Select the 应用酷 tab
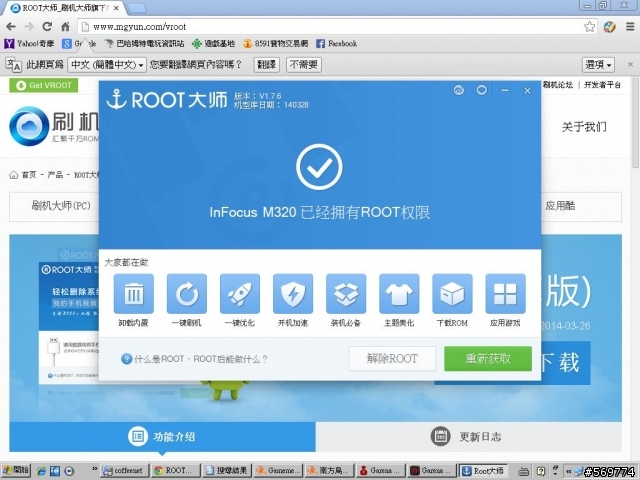The height and width of the screenshot is (480, 640). pyautogui.click(x=560, y=206)
